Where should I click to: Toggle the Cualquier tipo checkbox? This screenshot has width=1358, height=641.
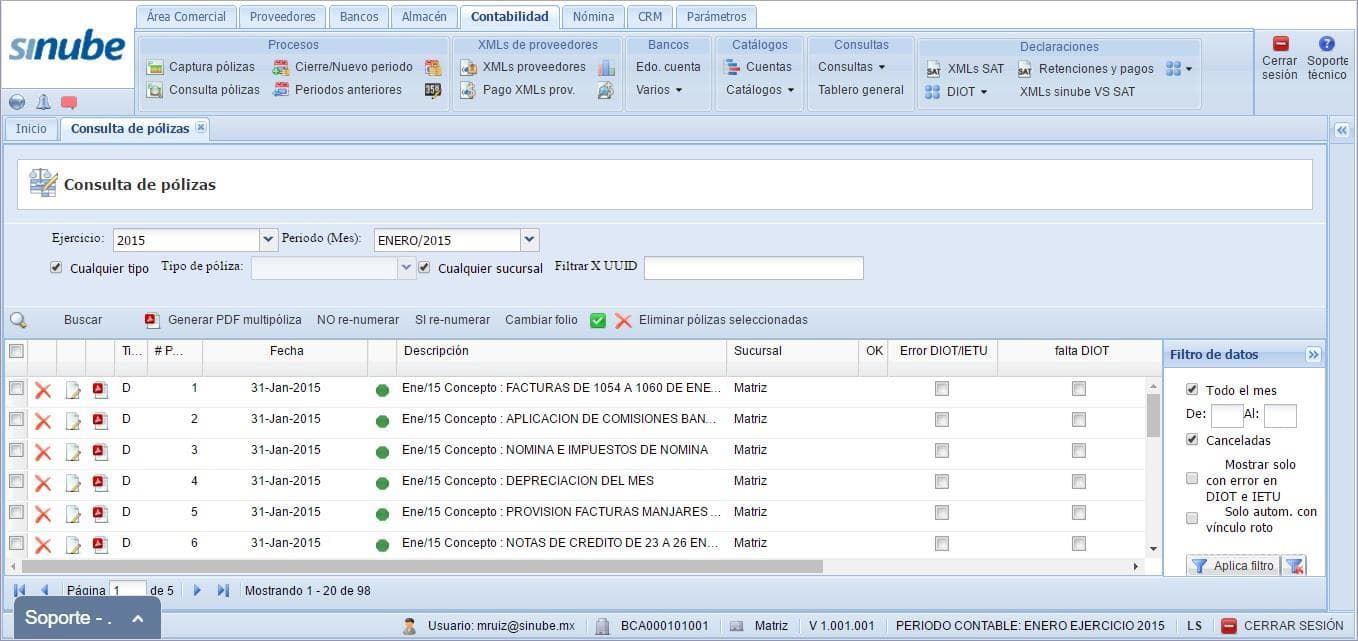pyautogui.click(x=56, y=268)
